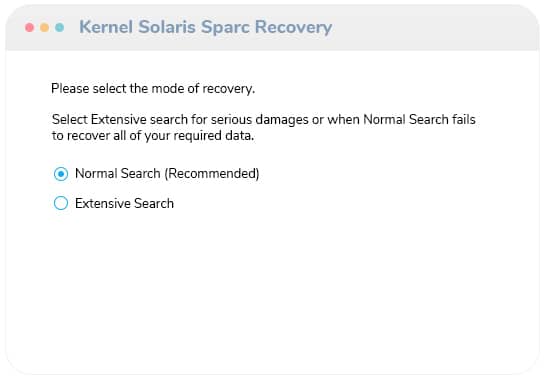This screenshot has height=380, width=545.
Task: Click the 'Extensive Search' option label text
Action: click(124, 203)
